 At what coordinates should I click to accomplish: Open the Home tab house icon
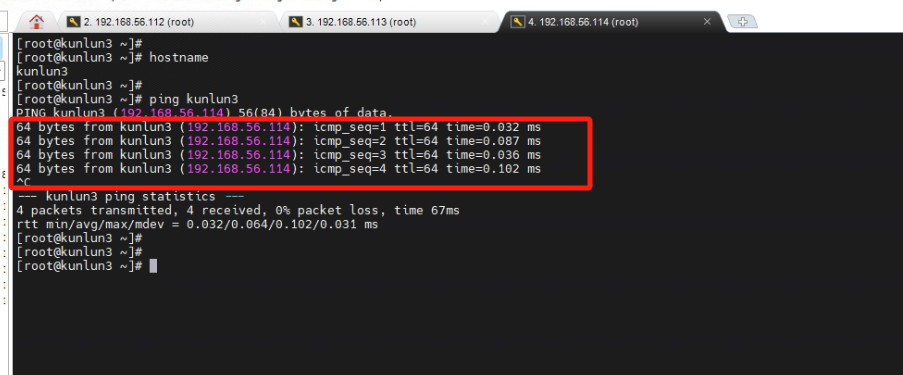point(36,22)
